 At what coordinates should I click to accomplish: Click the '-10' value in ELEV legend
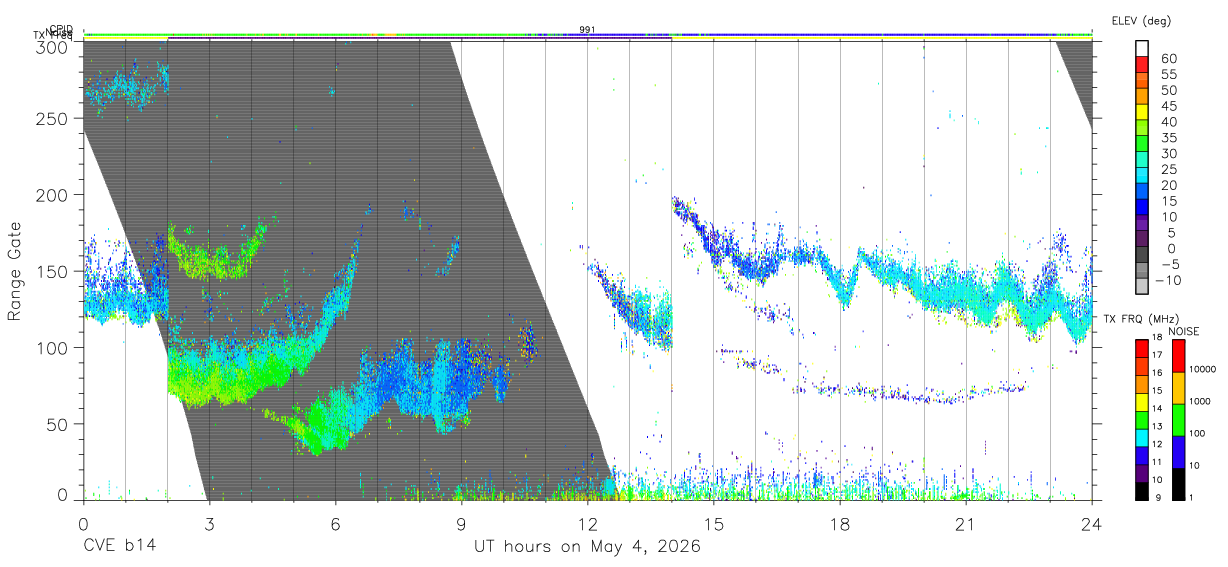click(1169, 280)
